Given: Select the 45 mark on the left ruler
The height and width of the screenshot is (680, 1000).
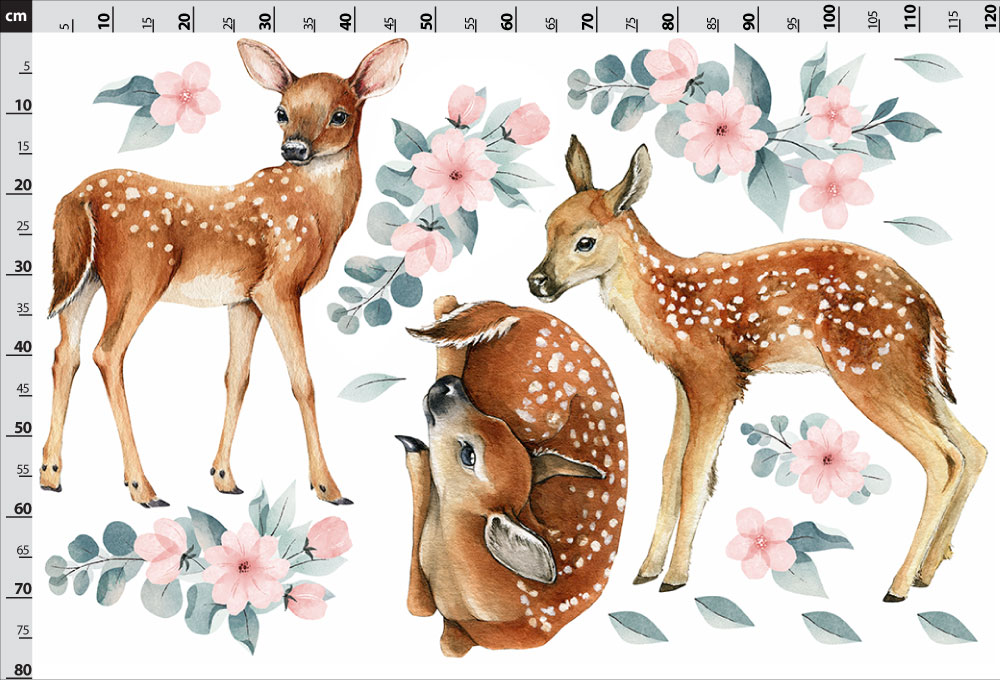Looking at the screenshot, I should coord(24,388).
